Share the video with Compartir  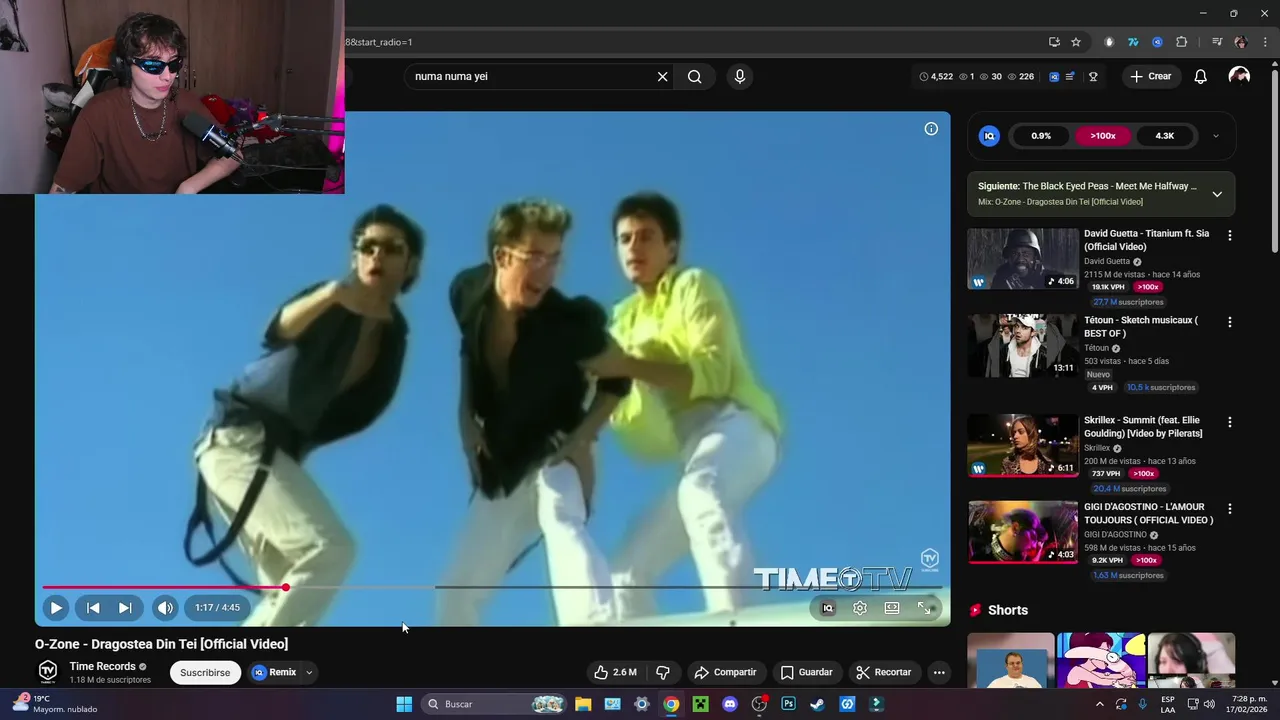pos(726,672)
